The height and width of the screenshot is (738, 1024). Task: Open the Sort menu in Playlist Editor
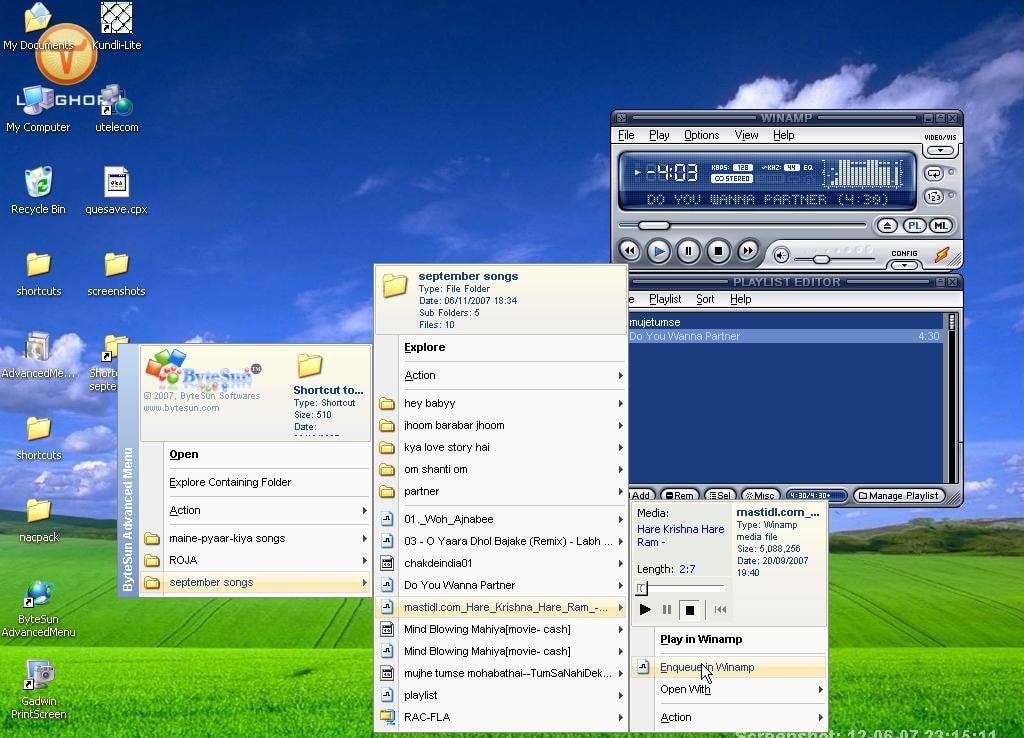click(x=705, y=299)
